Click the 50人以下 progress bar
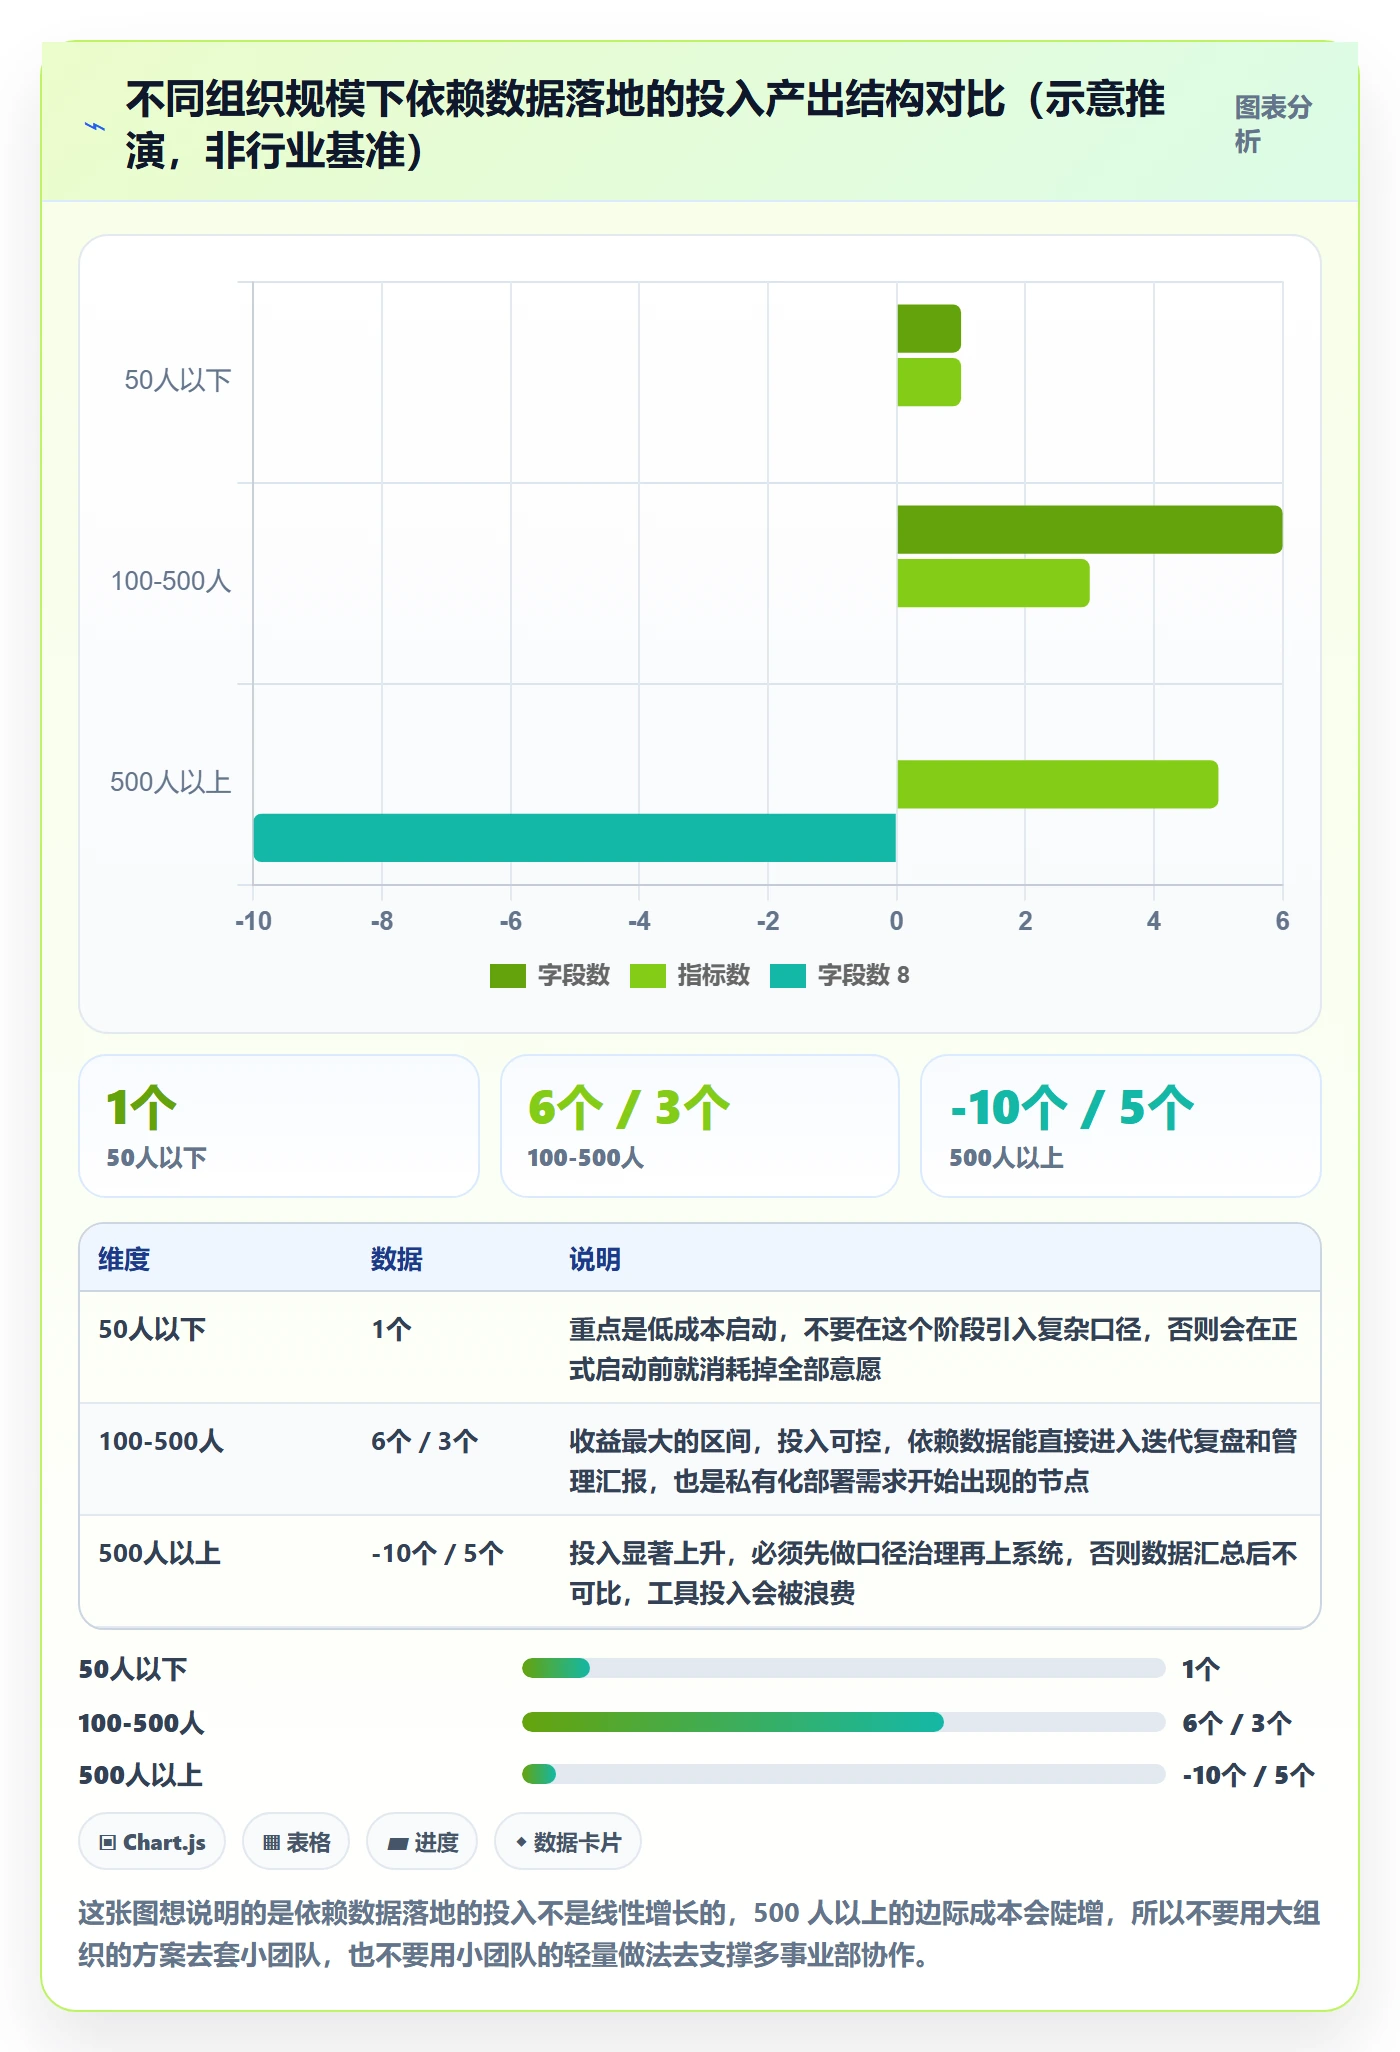 [x=843, y=1668]
